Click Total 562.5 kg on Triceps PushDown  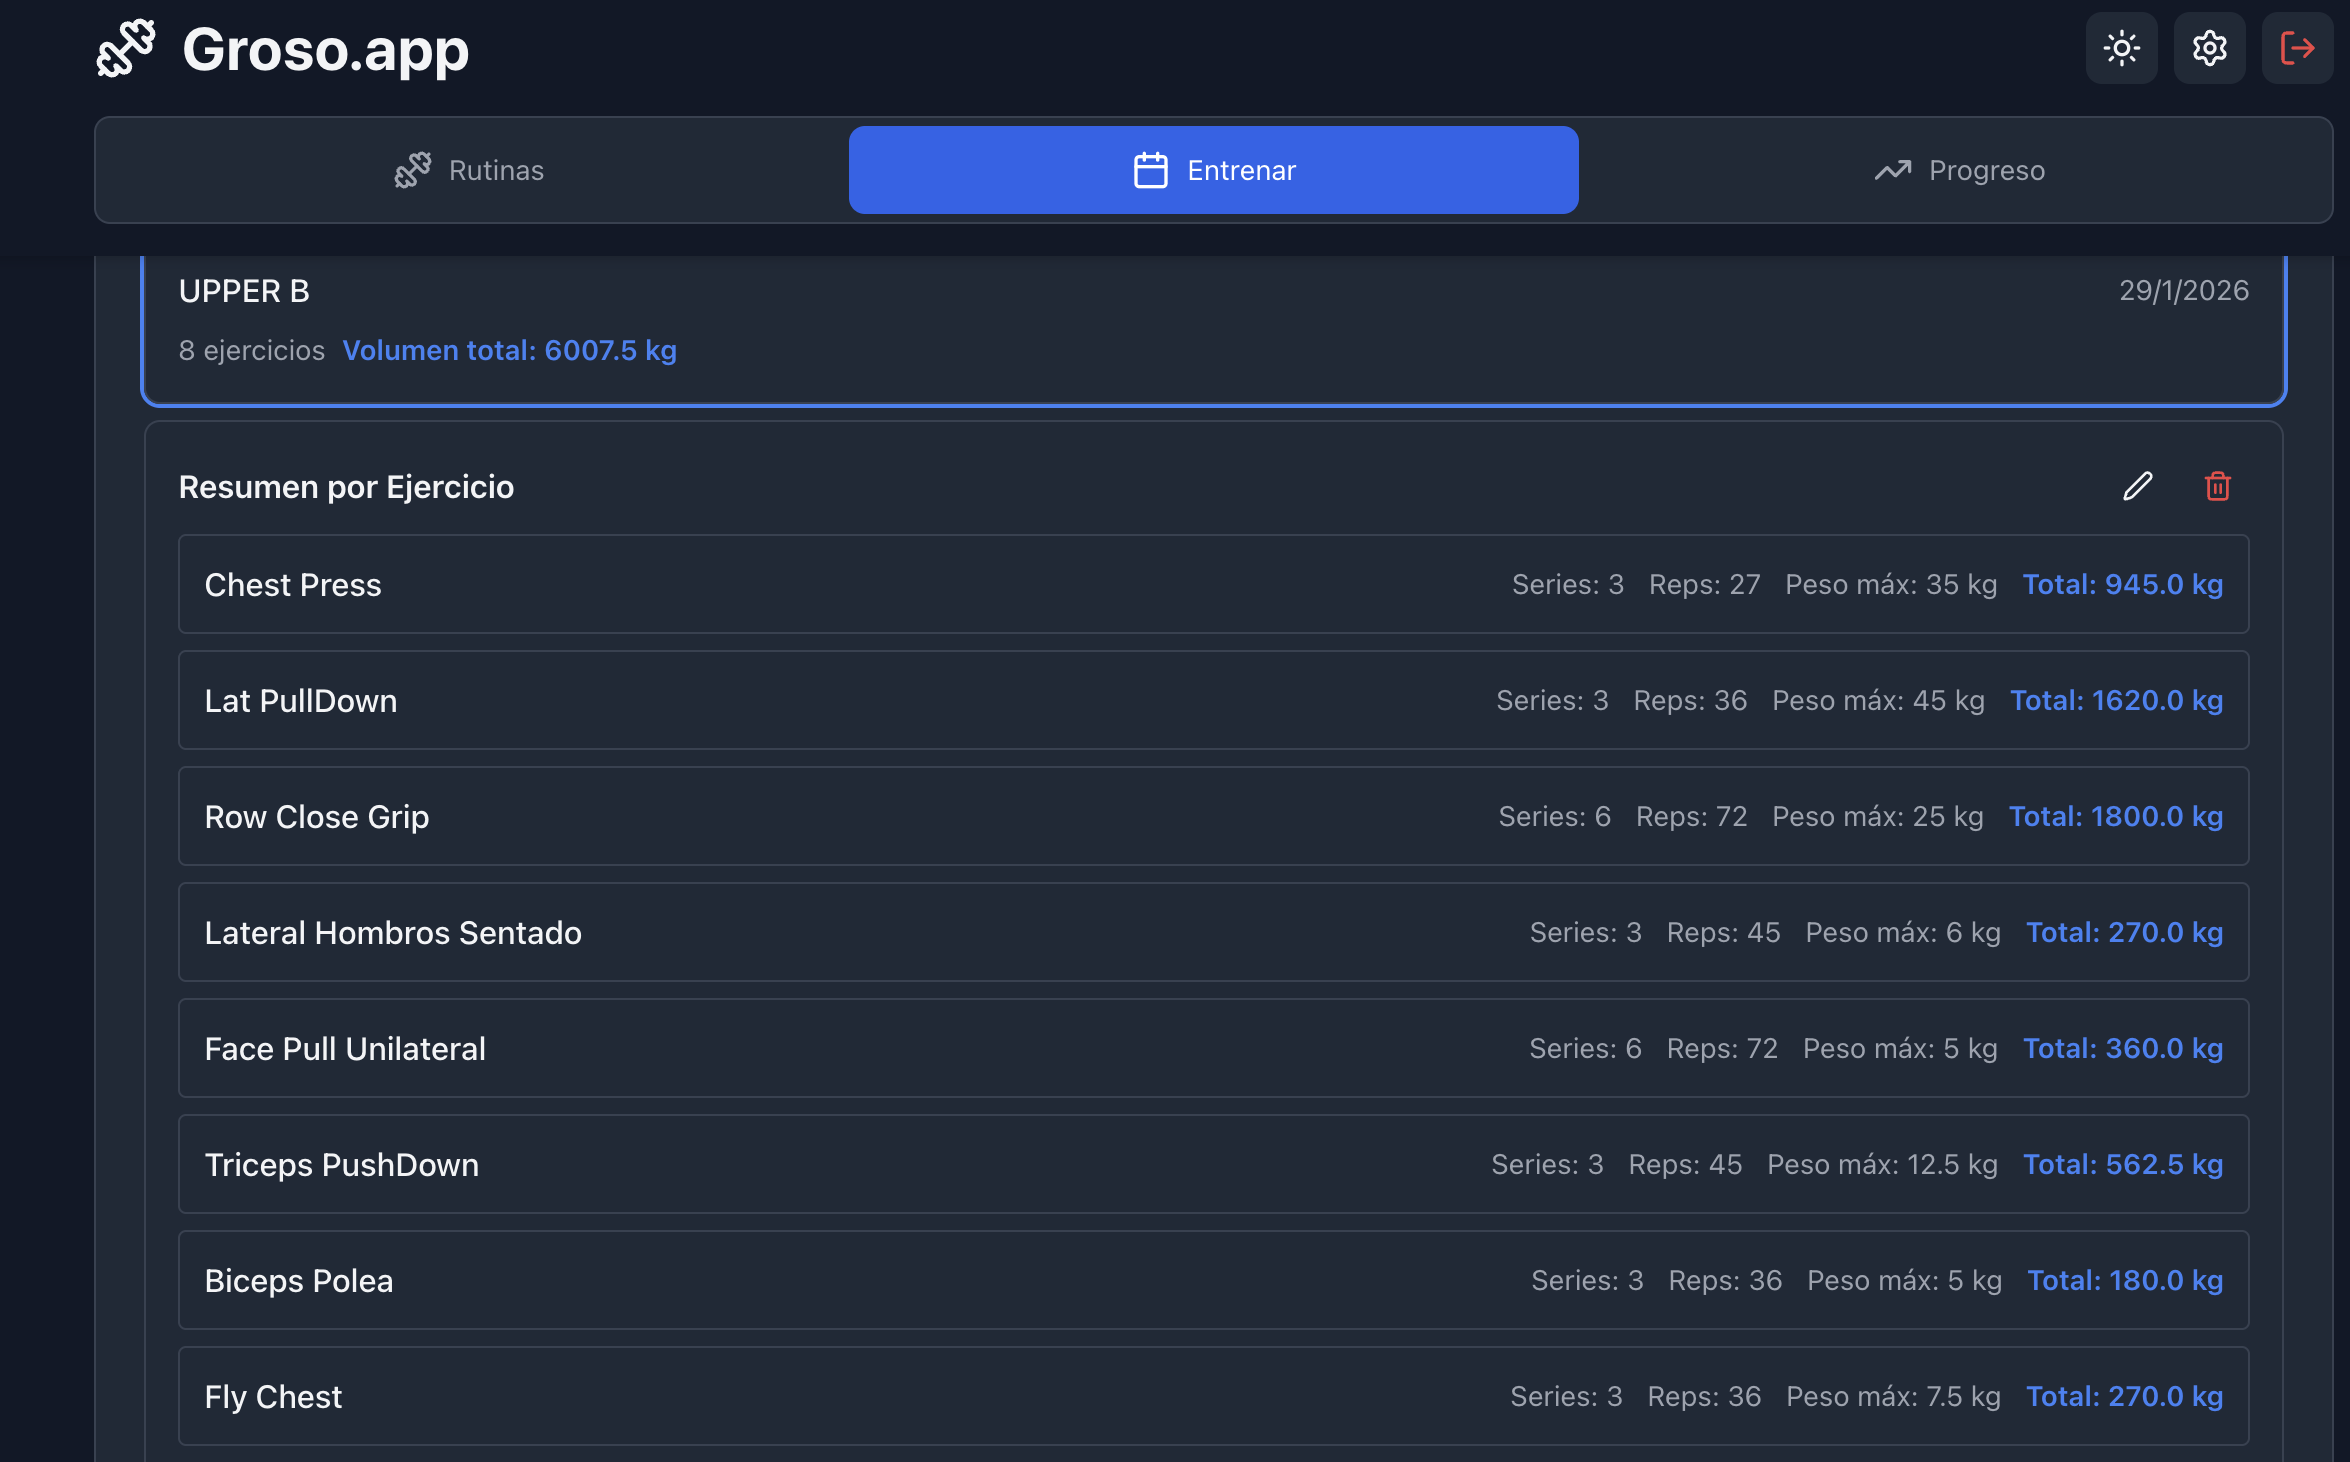tap(2122, 1164)
